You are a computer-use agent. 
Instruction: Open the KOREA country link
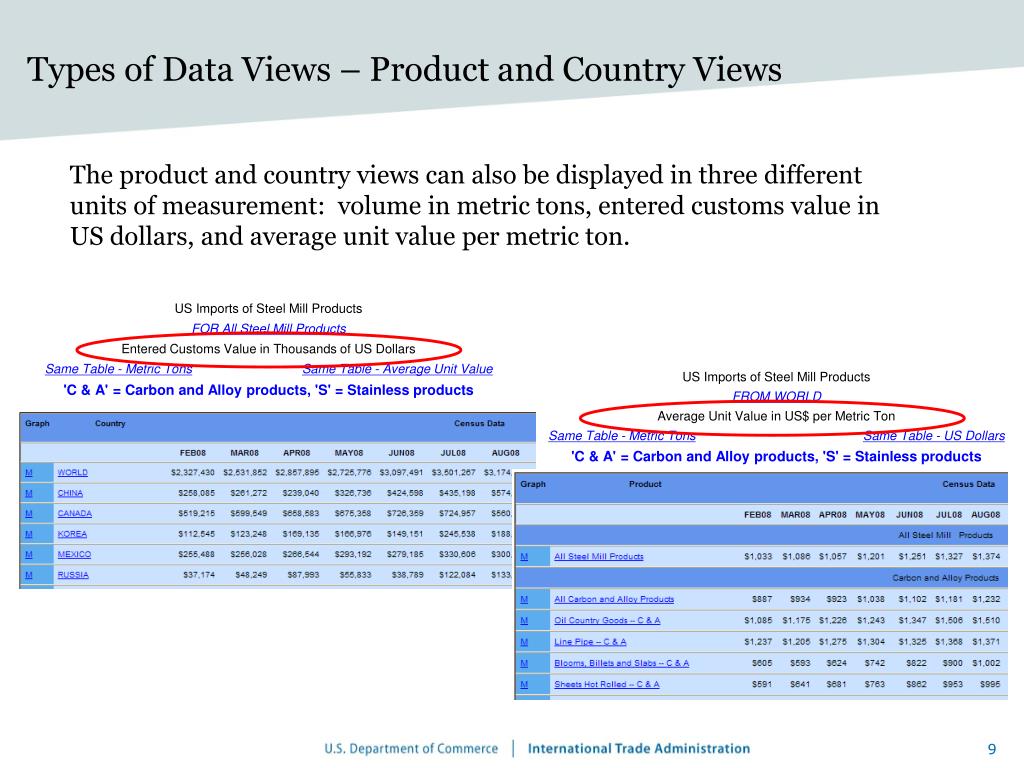click(x=72, y=534)
